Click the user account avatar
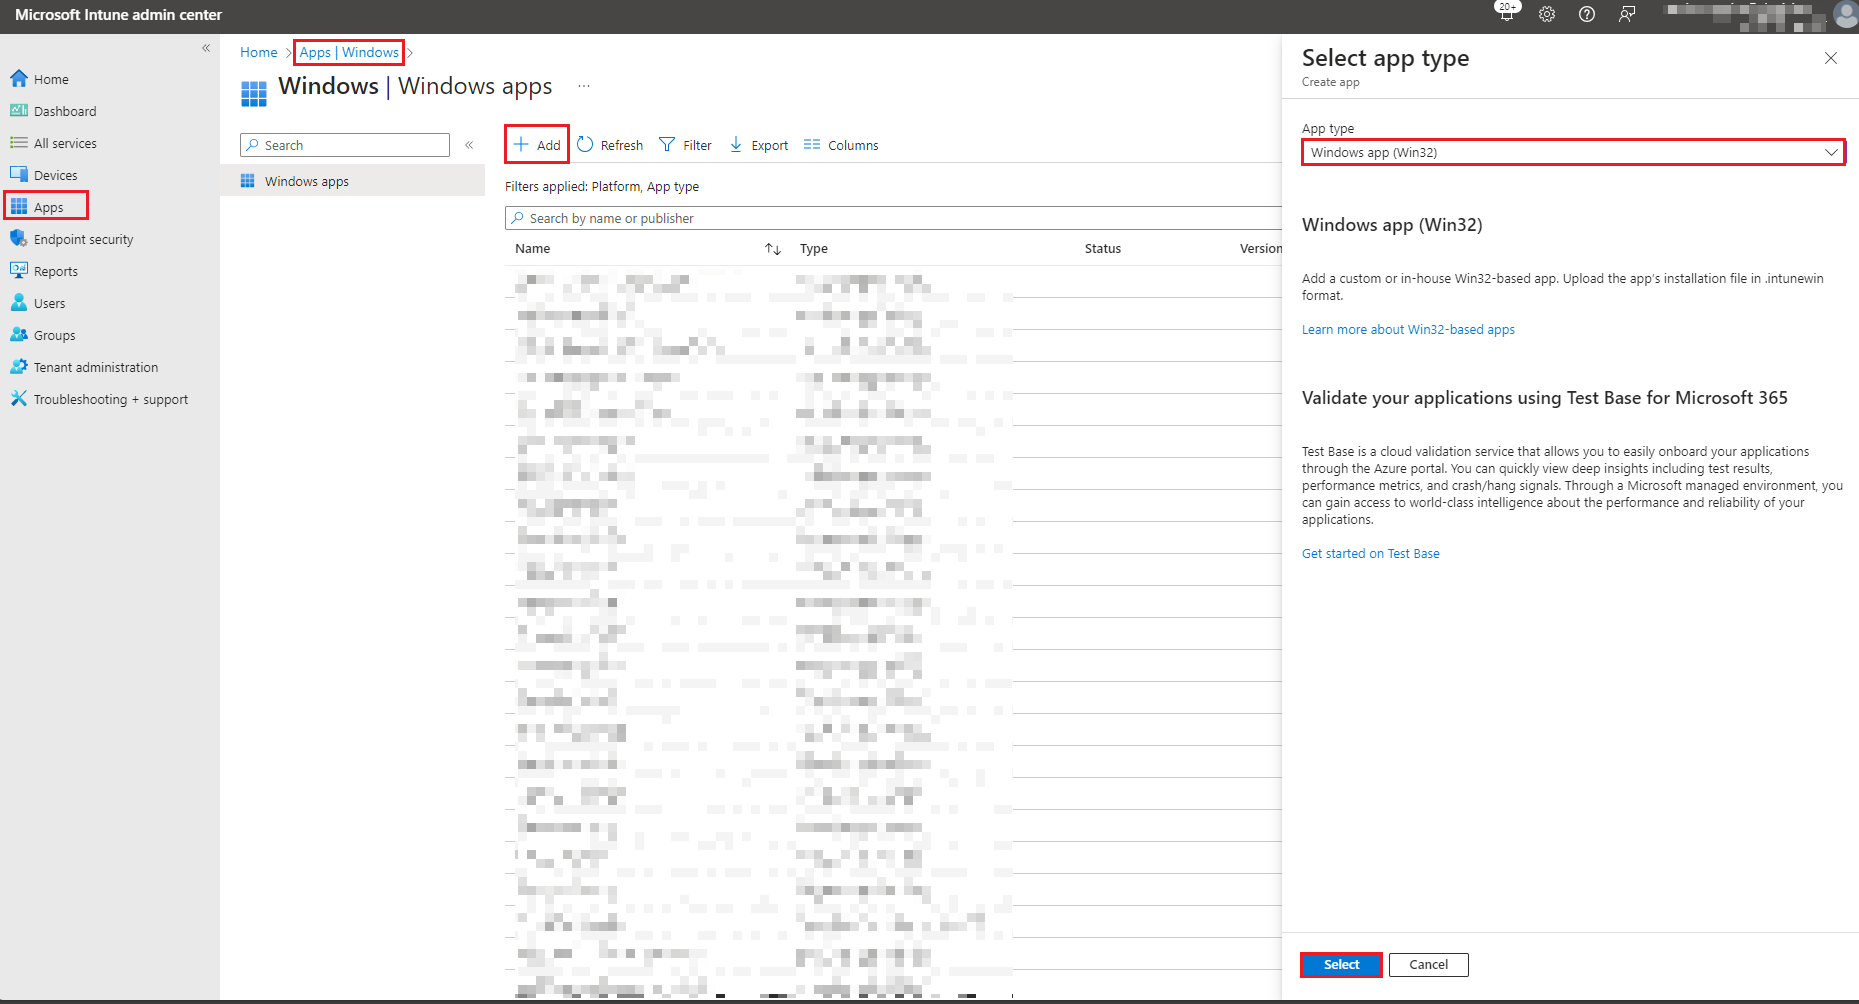The height and width of the screenshot is (1004, 1859). (x=1846, y=14)
